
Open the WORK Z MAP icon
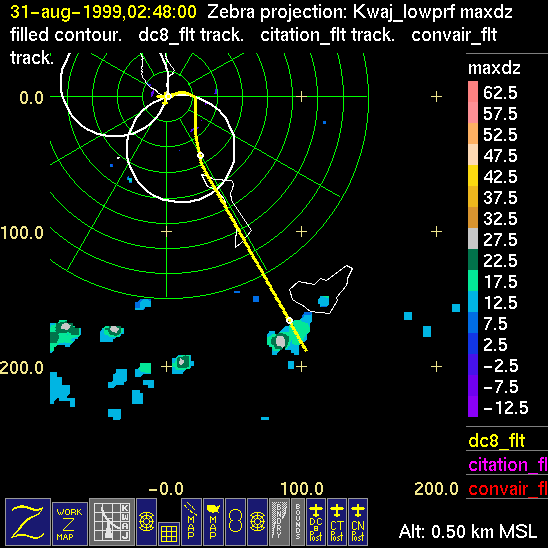point(70,524)
